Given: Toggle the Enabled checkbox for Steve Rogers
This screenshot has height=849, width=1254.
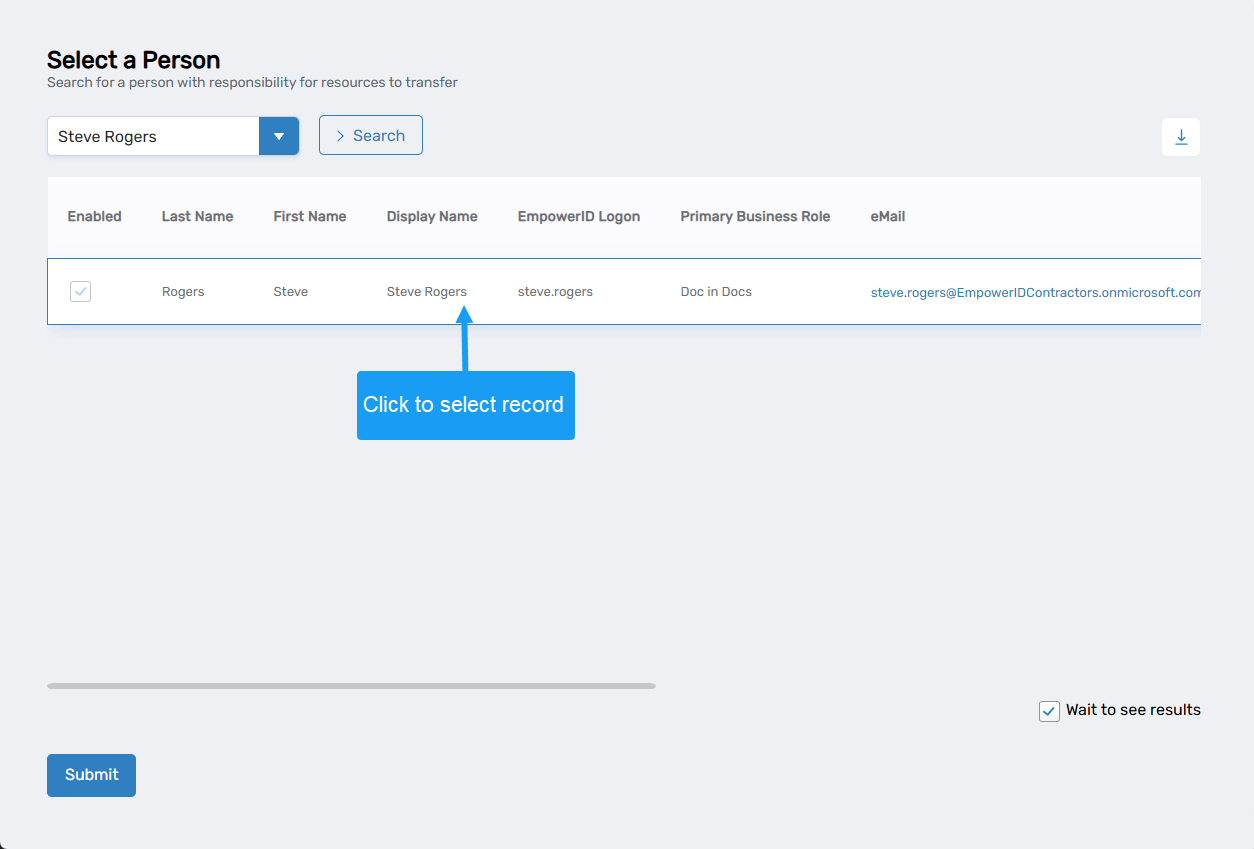Looking at the screenshot, I should (81, 292).
